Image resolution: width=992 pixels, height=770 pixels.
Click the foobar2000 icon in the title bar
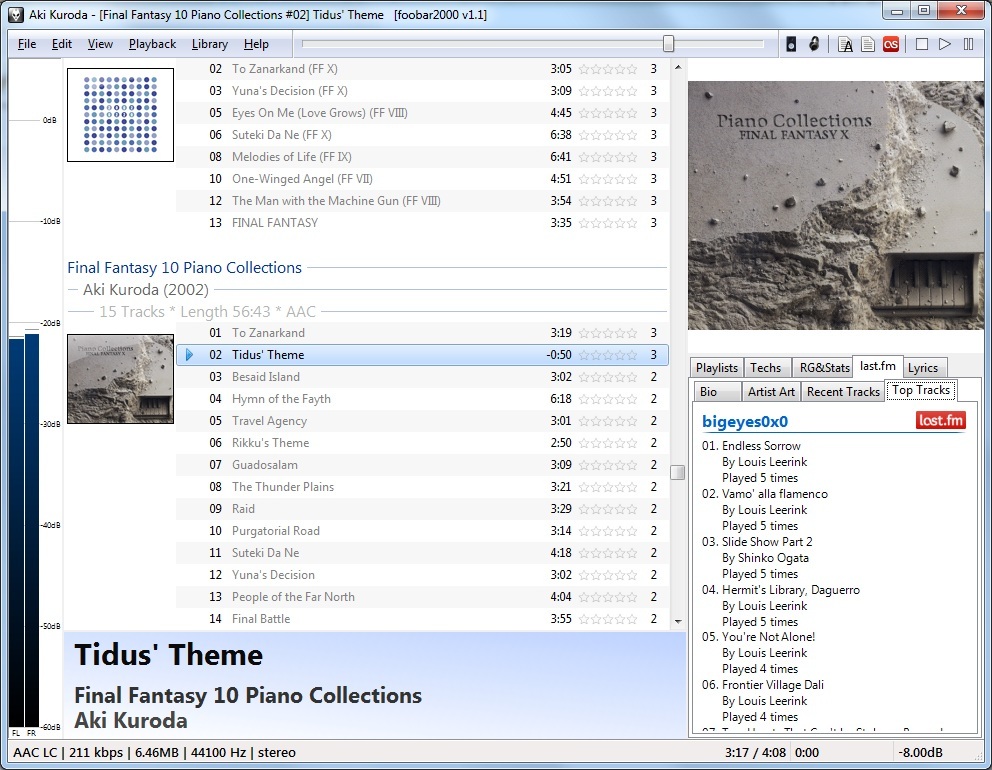16,15
